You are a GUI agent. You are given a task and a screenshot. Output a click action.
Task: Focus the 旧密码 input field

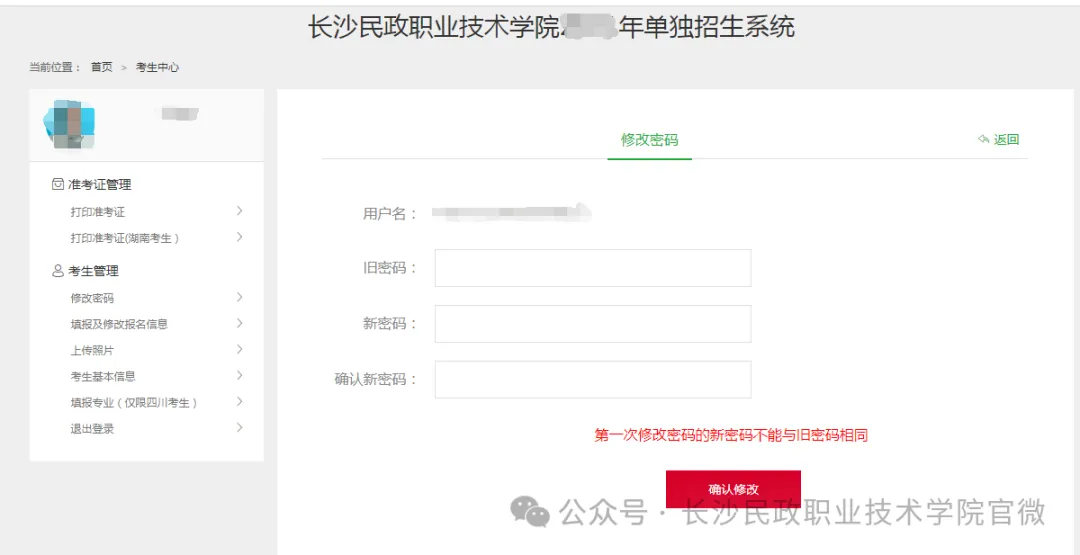(x=592, y=268)
